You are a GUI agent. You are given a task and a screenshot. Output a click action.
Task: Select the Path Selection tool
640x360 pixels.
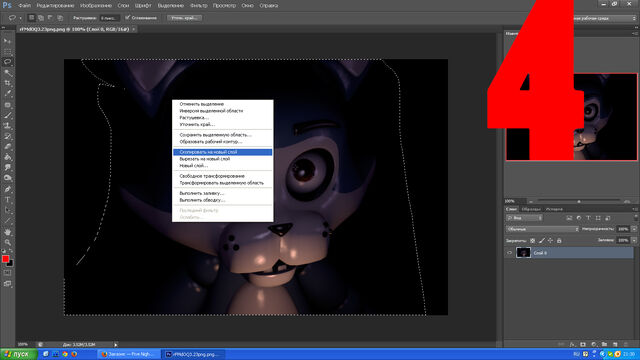point(7,210)
